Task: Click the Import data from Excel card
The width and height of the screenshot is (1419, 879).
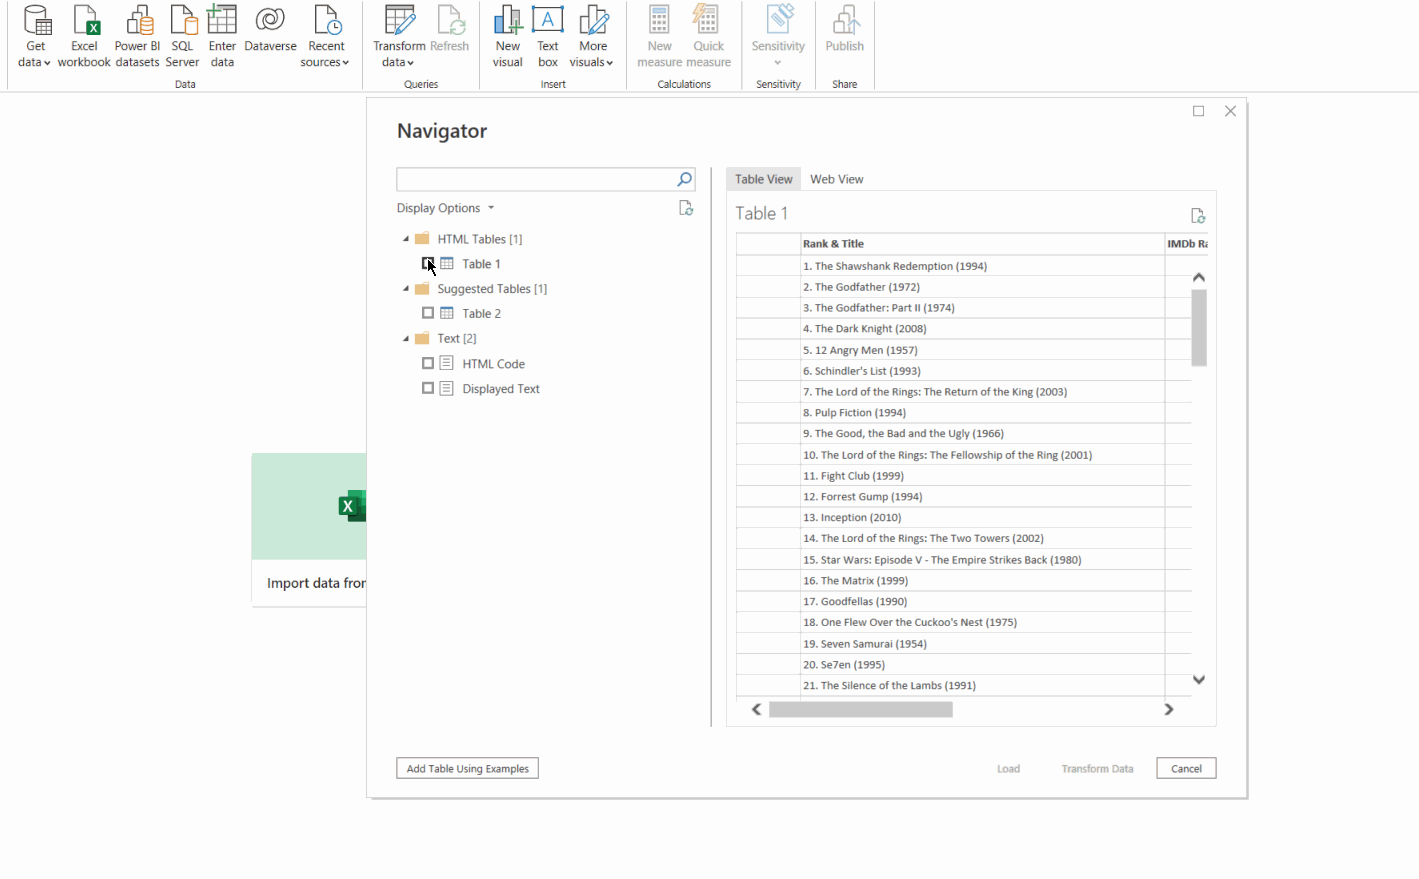Action: pos(309,530)
